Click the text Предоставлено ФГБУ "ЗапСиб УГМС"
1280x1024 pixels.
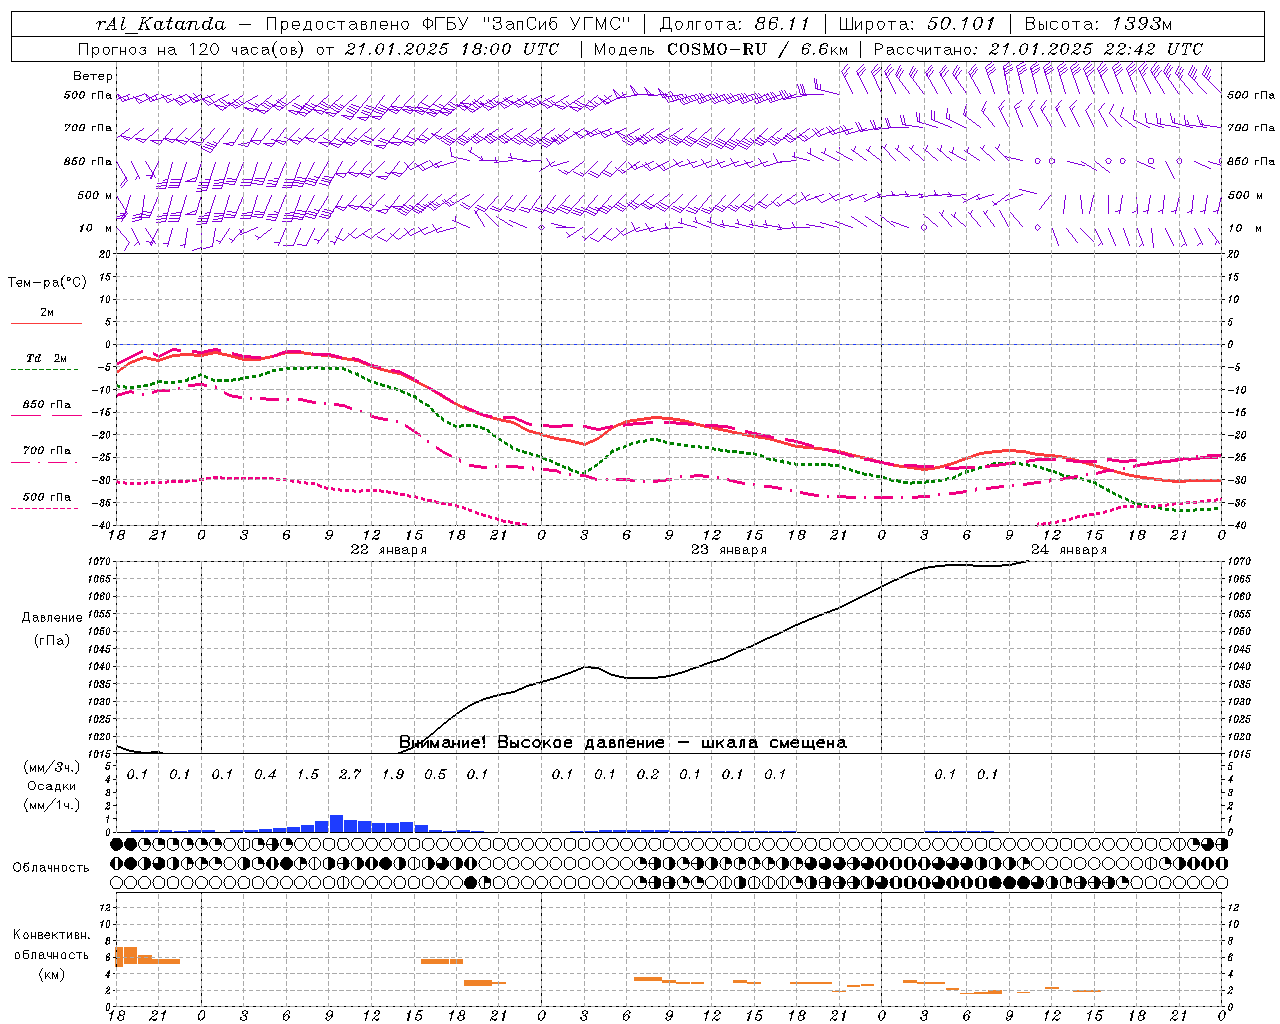(x=448, y=24)
